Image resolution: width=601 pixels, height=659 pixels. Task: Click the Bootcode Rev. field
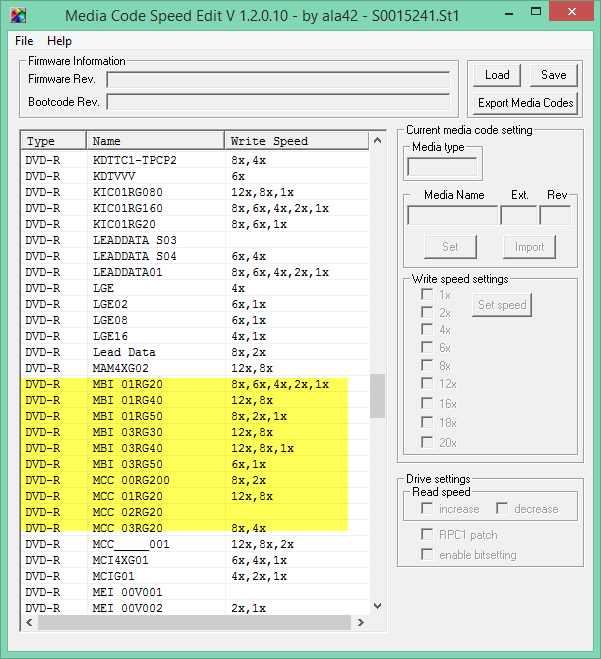[x=278, y=102]
